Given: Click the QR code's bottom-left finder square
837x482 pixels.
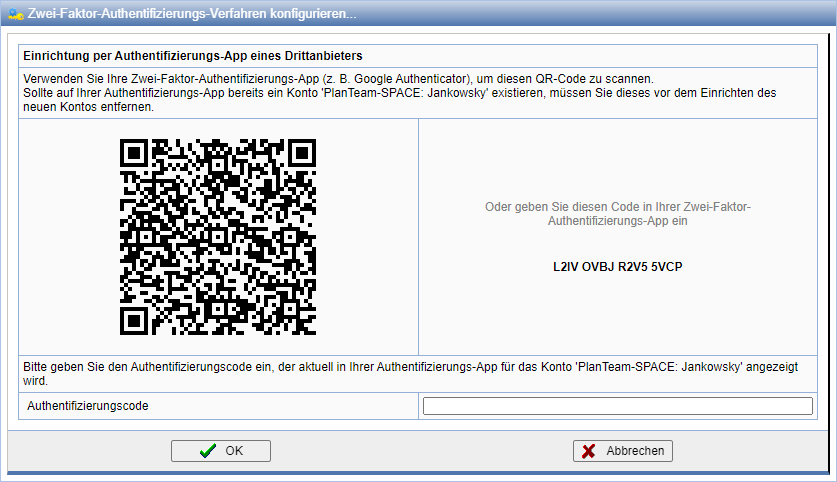Looking at the screenshot, I should point(137,317).
